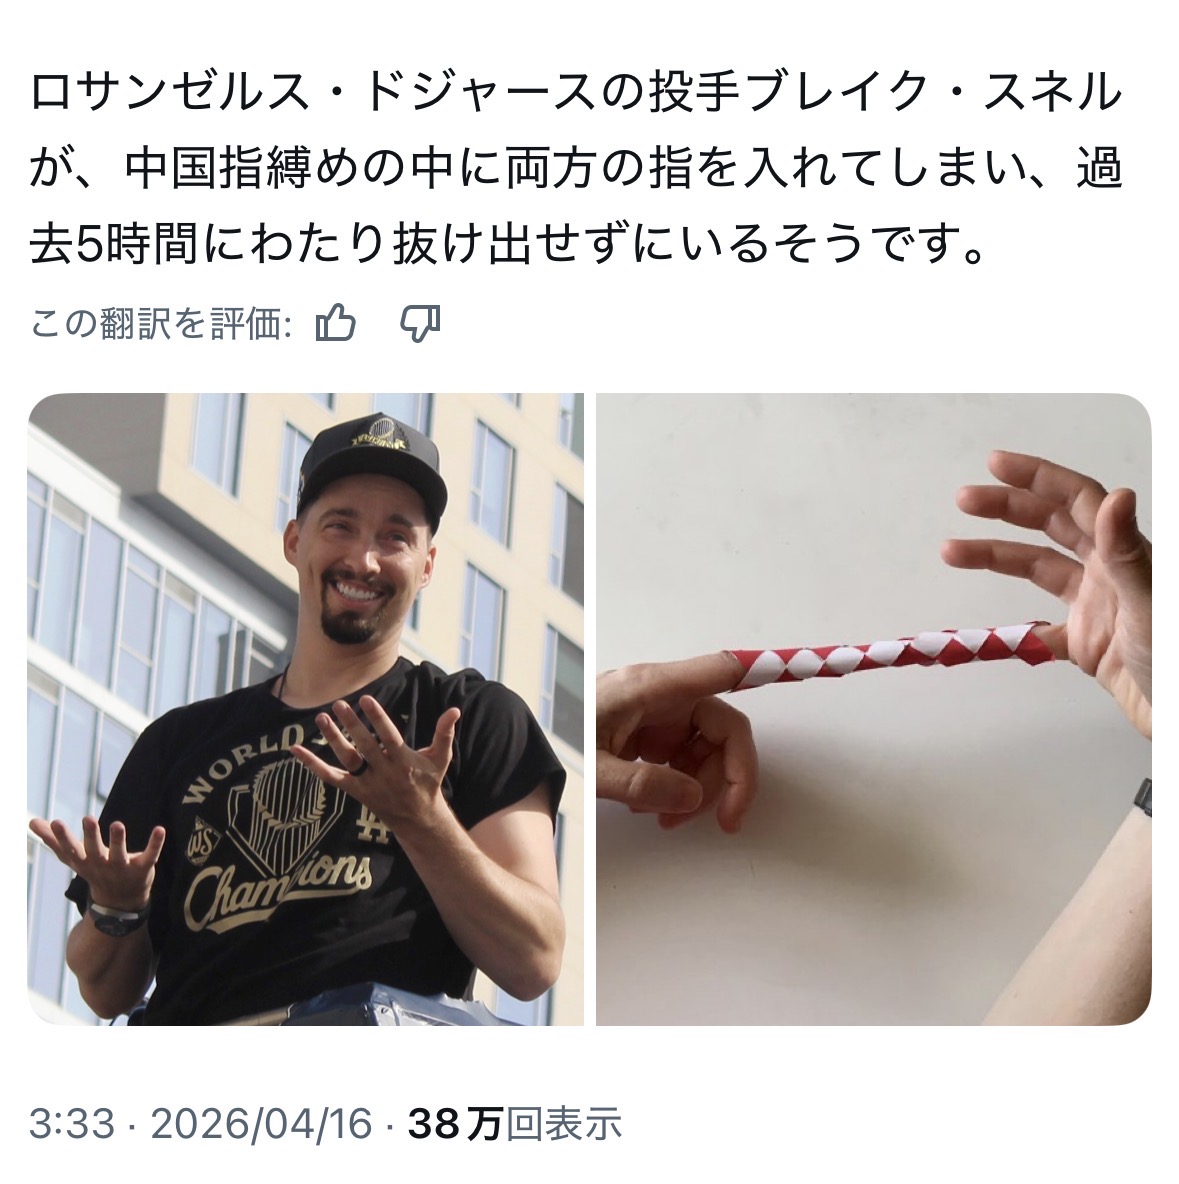
Task: Tap the 2026/04/16 date stamp
Action: [261, 1124]
